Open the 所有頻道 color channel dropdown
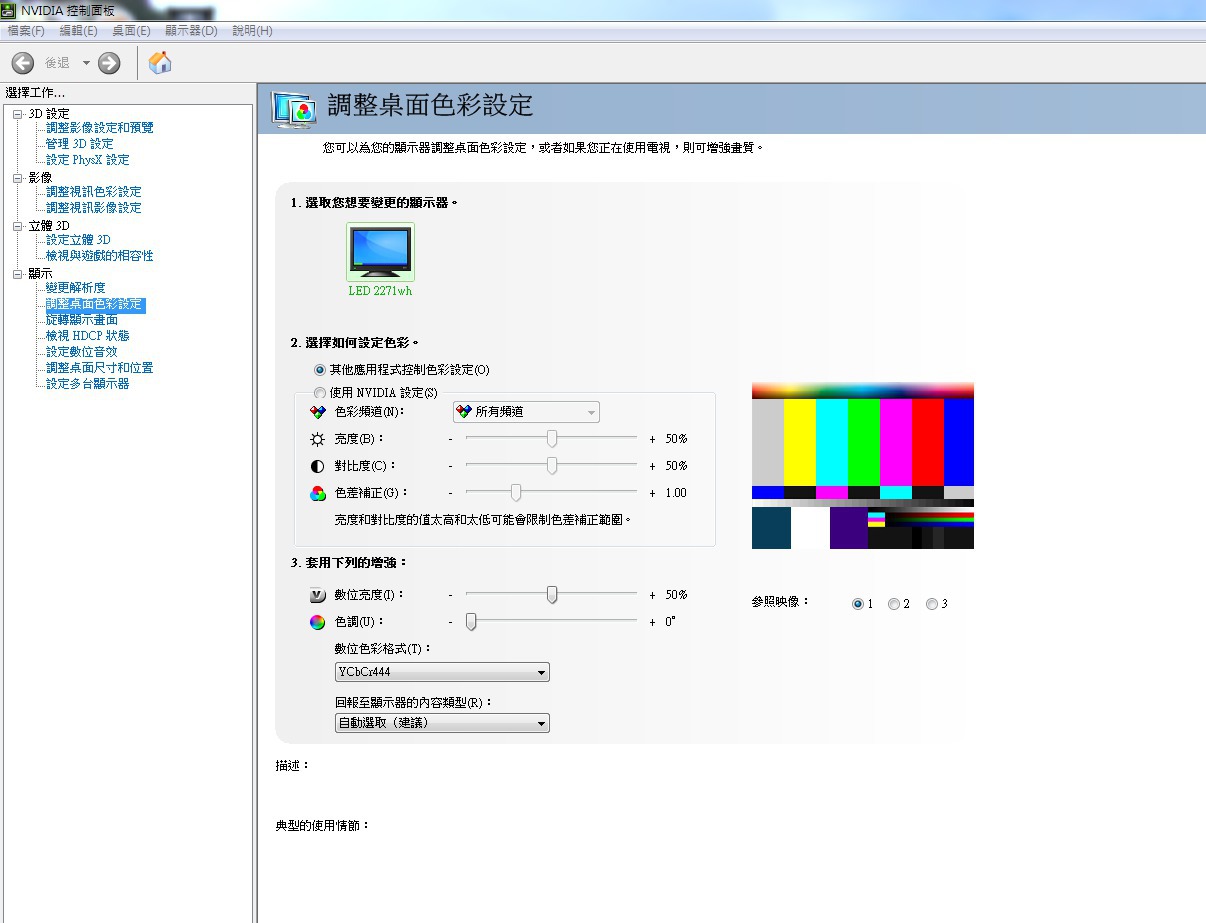 point(526,412)
